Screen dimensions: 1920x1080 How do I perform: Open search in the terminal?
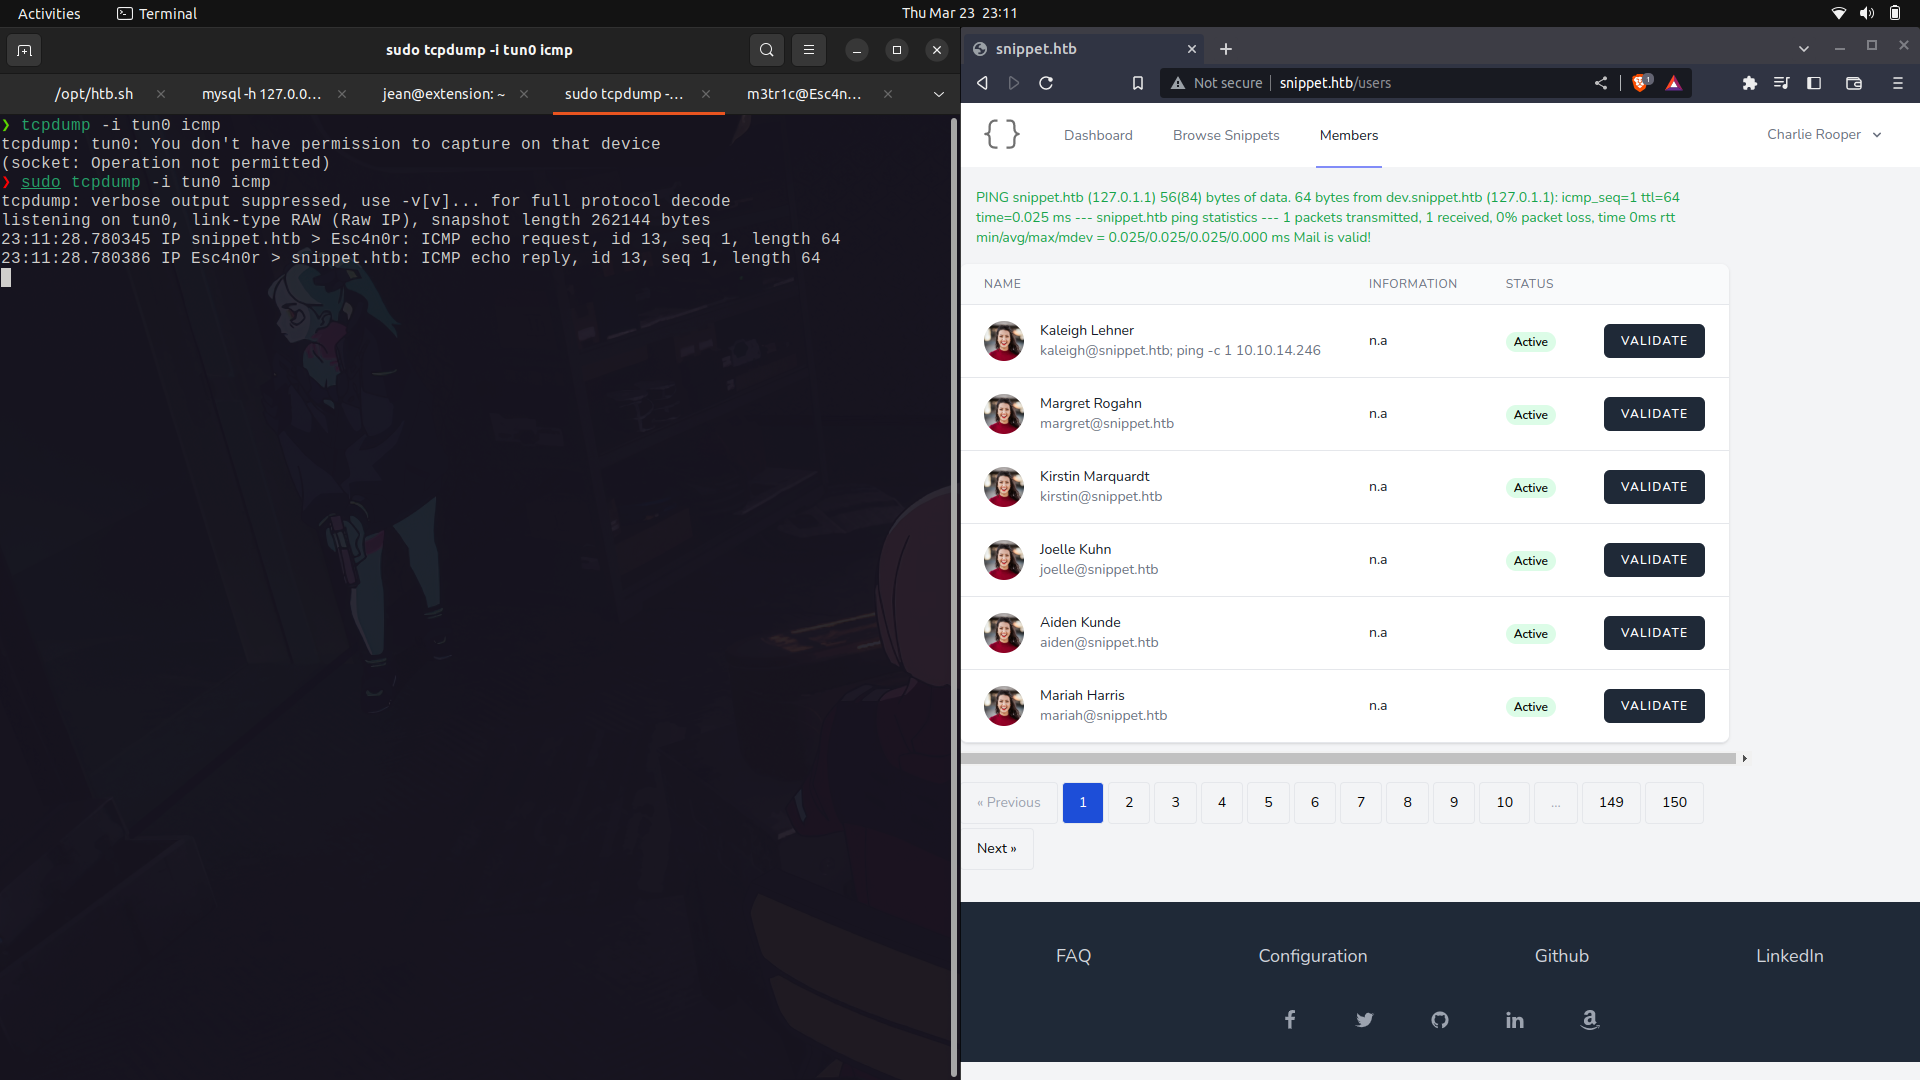766,49
